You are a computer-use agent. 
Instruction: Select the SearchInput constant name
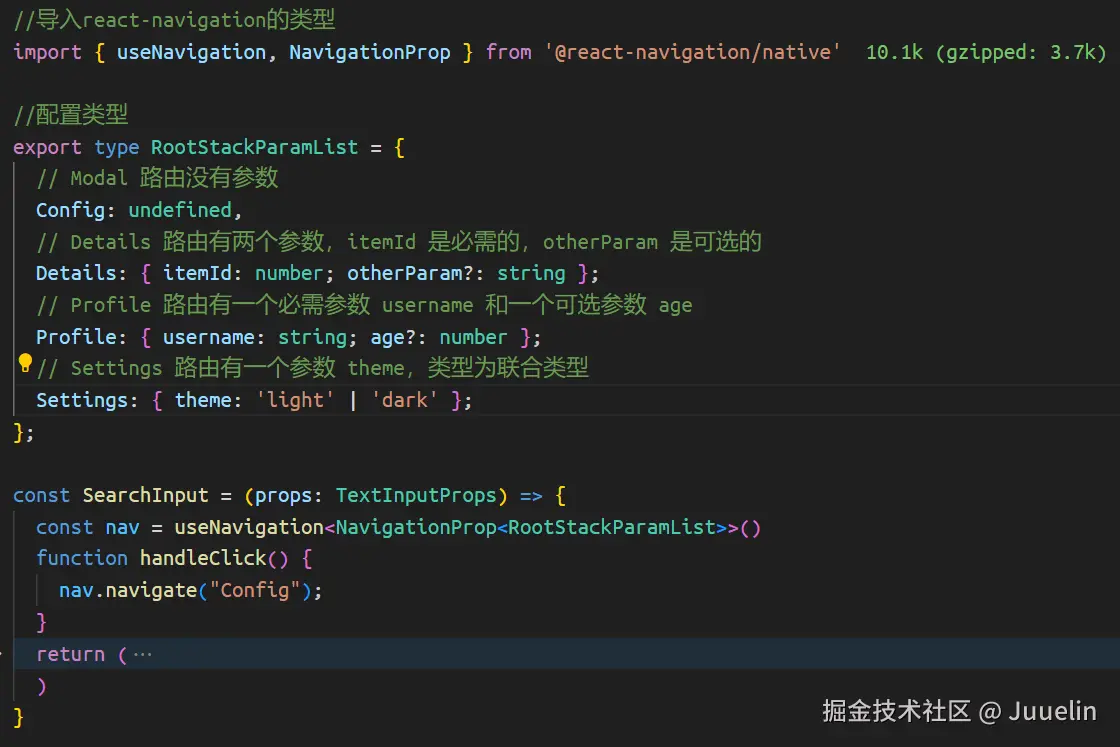145,495
